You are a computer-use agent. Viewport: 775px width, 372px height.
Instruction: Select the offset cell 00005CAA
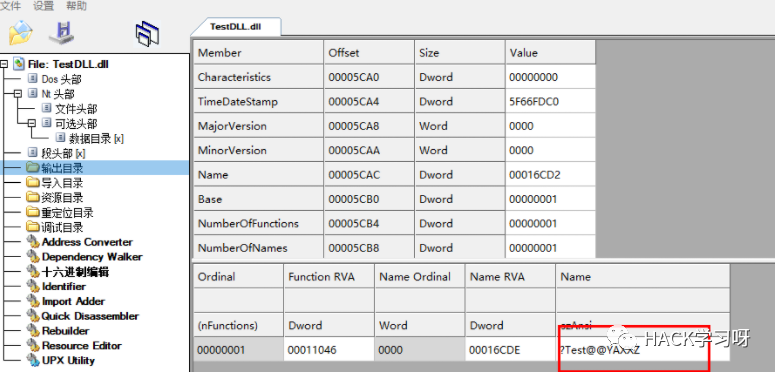point(369,150)
